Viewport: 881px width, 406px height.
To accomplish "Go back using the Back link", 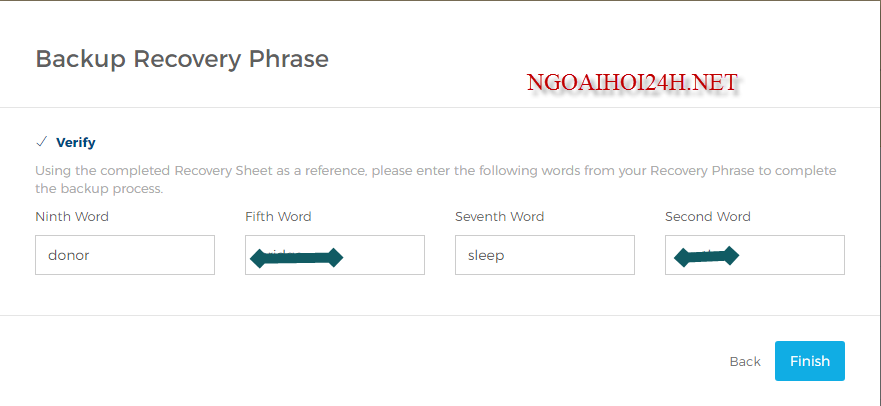I will click(745, 362).
